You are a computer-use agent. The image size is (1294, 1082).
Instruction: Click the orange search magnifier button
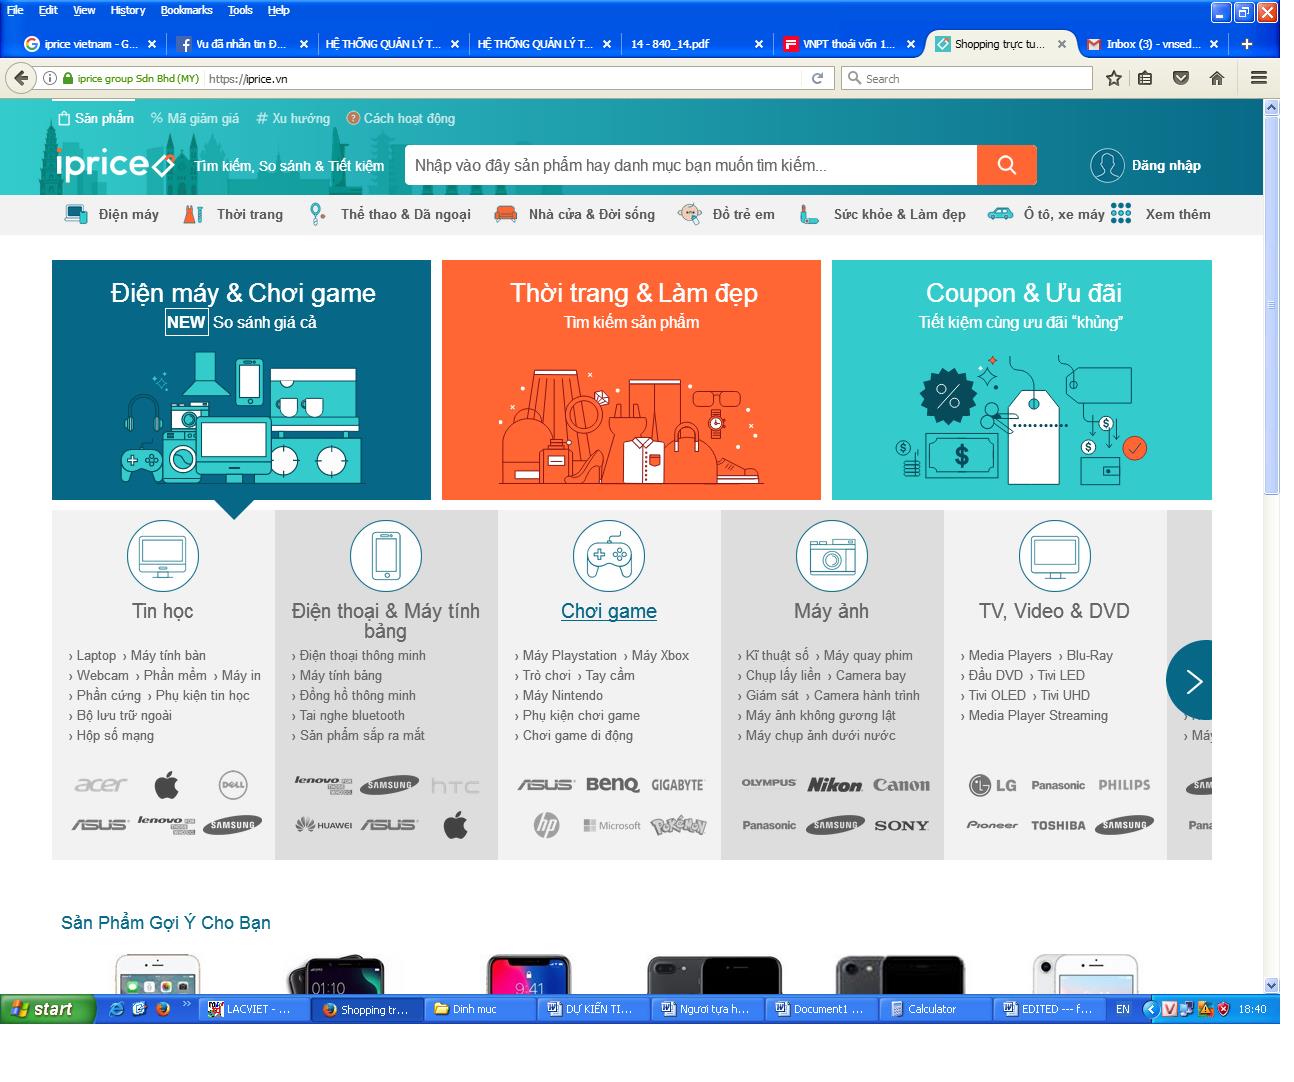click(x=1006, y=166)
